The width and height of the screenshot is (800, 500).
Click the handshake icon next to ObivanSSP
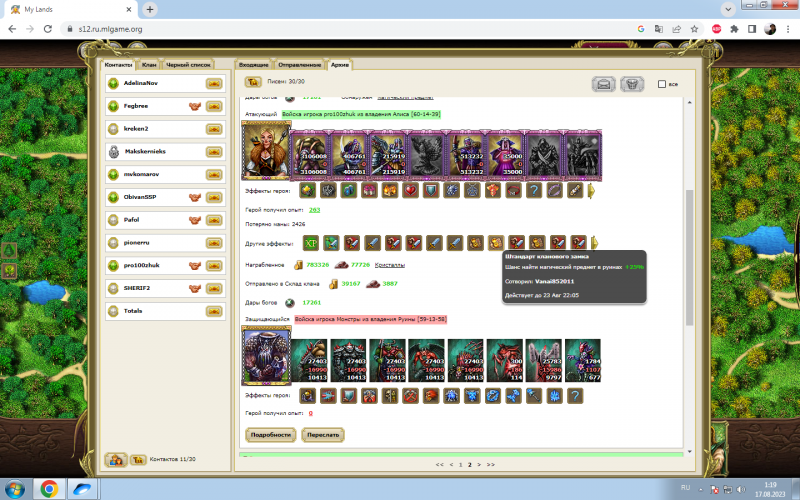[x=195, y=197]
